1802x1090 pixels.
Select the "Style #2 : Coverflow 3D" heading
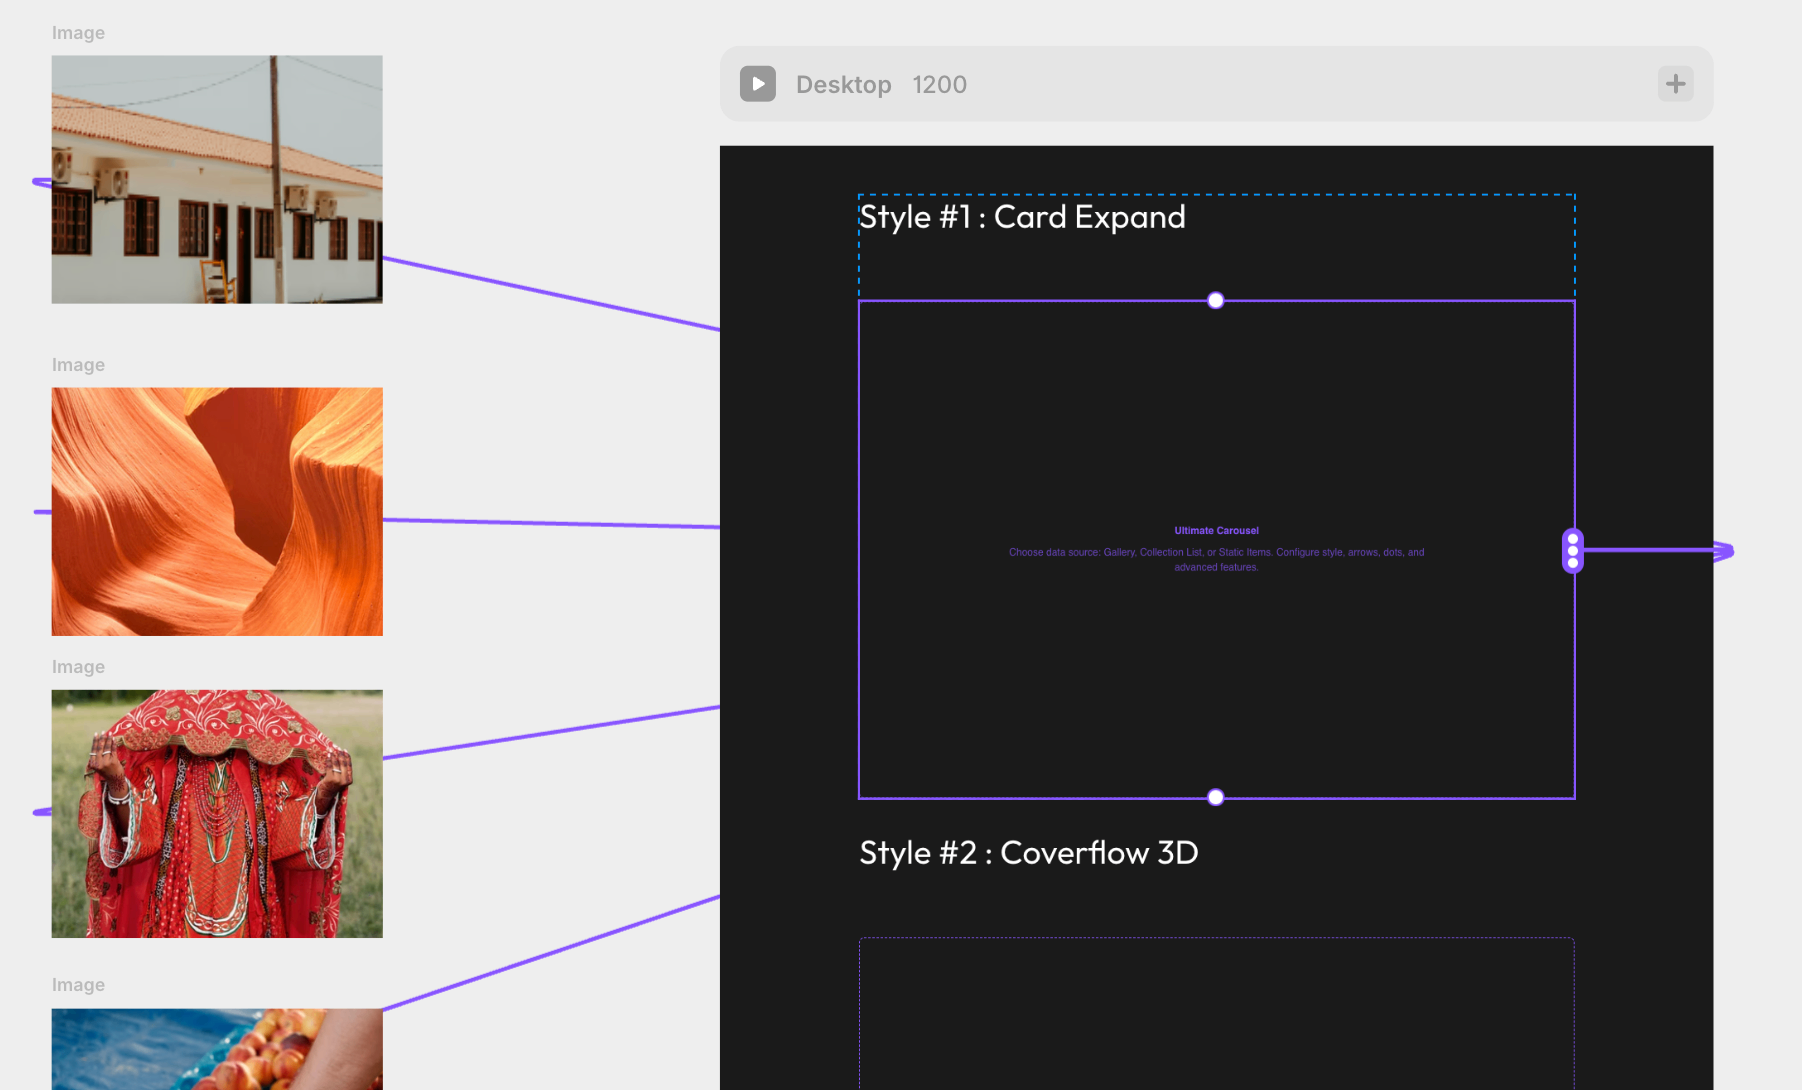coord(1028,853)
